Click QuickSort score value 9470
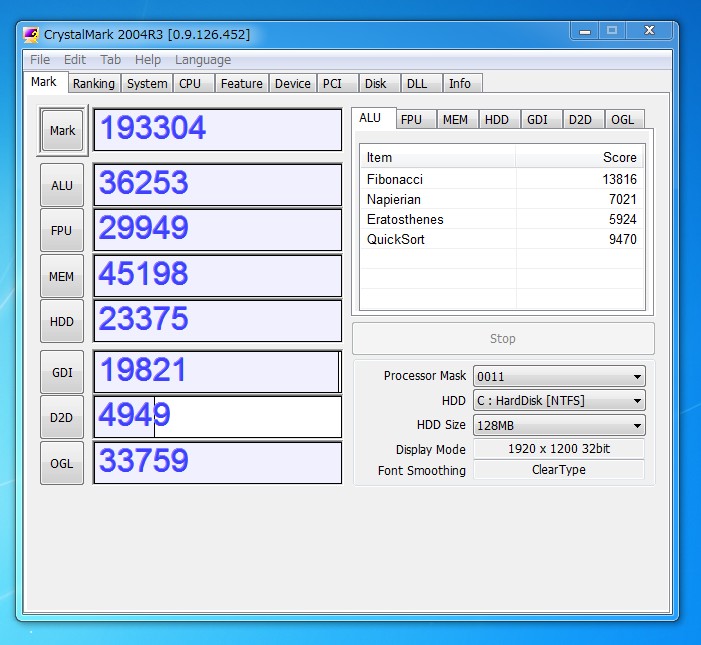Viewport: 701px width, 645px height. pyautogui.click(x=623, y=240)
